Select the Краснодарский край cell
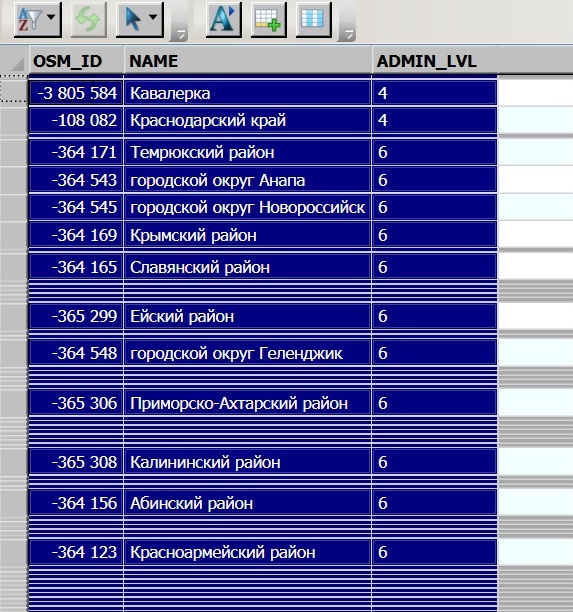This screenshot has width=573, height=612. [247, 120]
